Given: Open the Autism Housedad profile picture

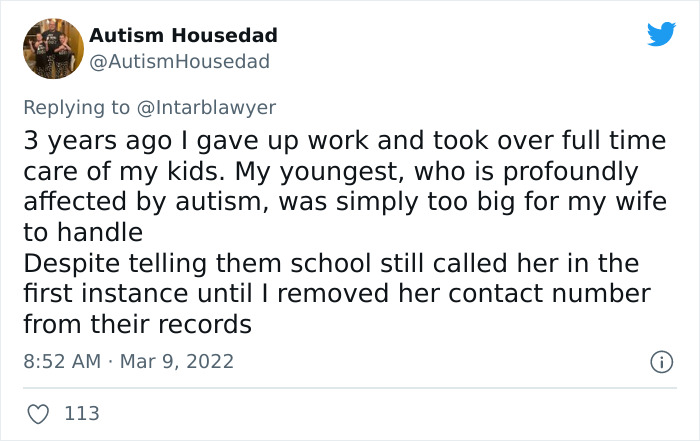Looking at the screenshot, I should tap(52, 48).
